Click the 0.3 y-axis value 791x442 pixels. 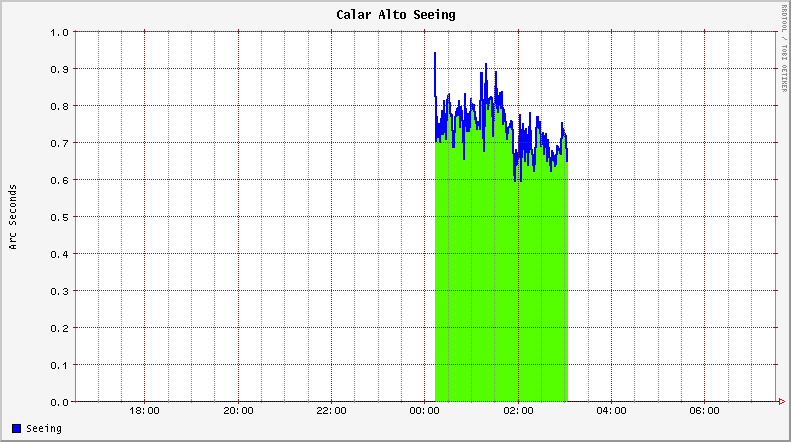pyautogui.click(x=59, y=291)
